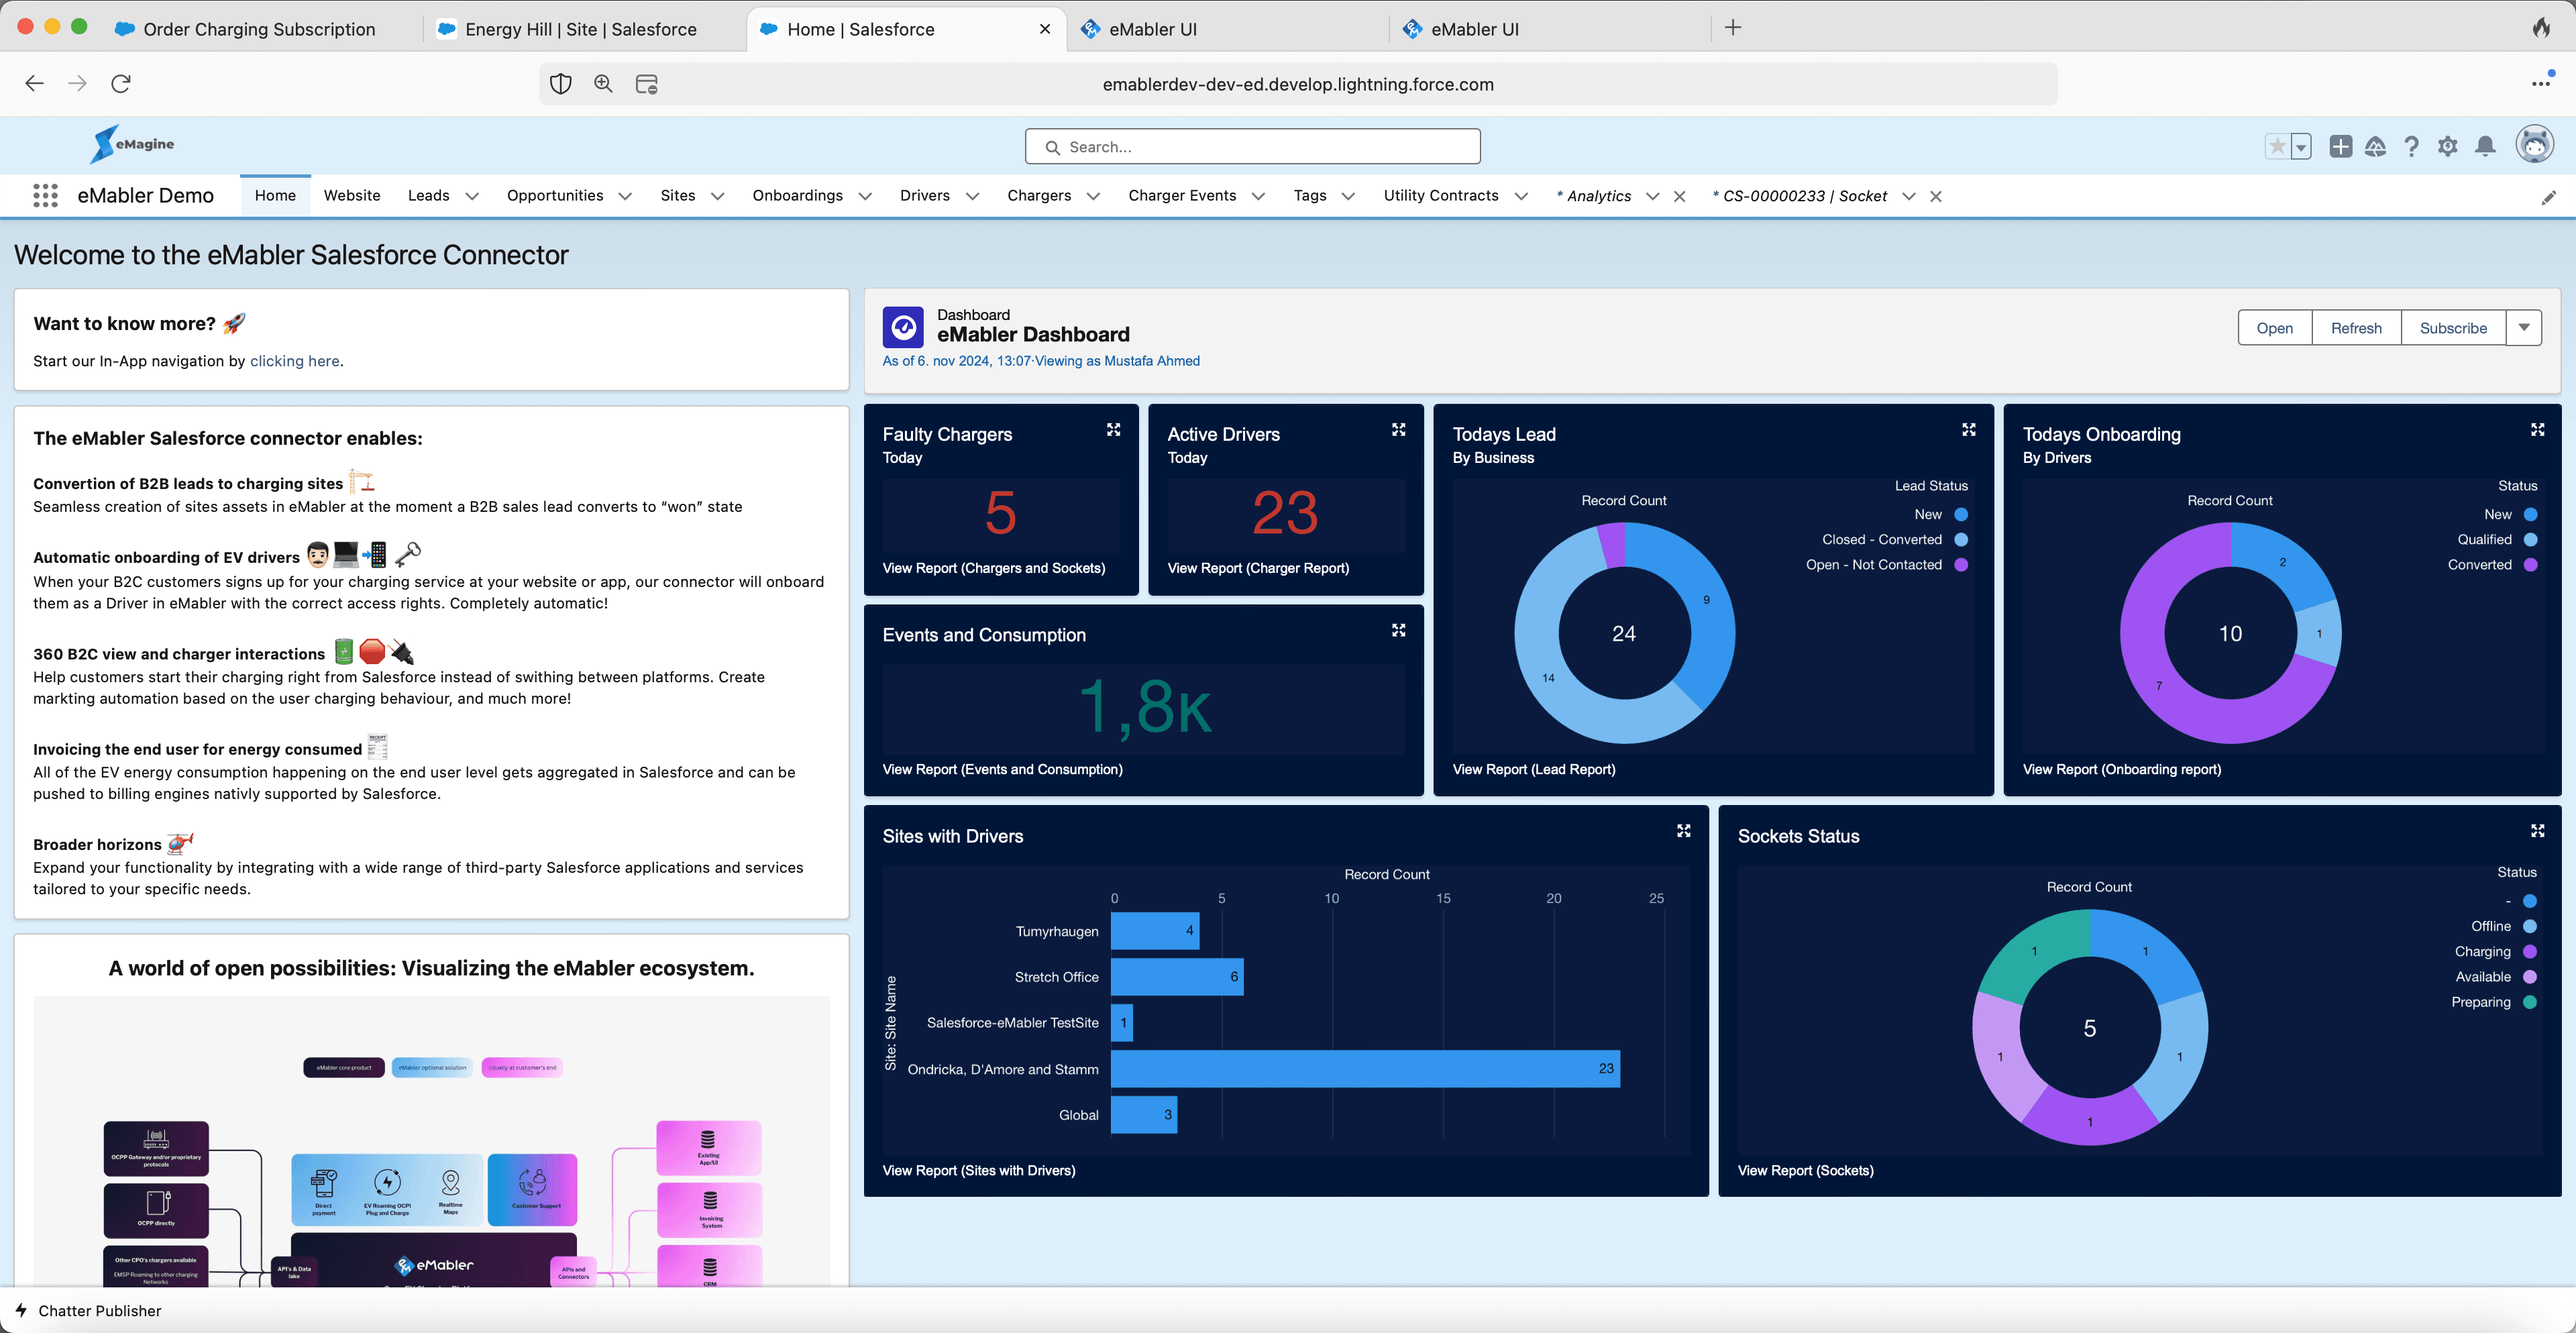2576x1333 pixels.
Task: Click the Ondricka, D'Amore and Stamm bar
Action: point(1364,1068)
